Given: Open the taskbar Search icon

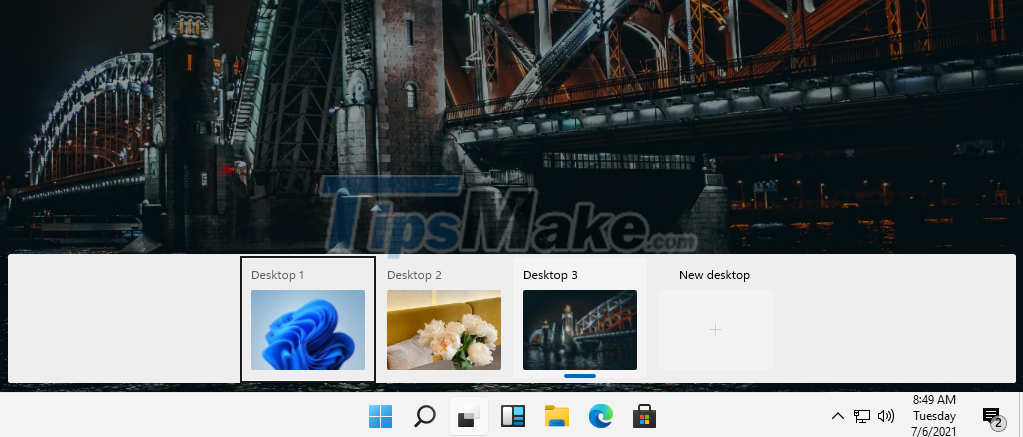Looking at the screenshot, I should pos(425,416).
